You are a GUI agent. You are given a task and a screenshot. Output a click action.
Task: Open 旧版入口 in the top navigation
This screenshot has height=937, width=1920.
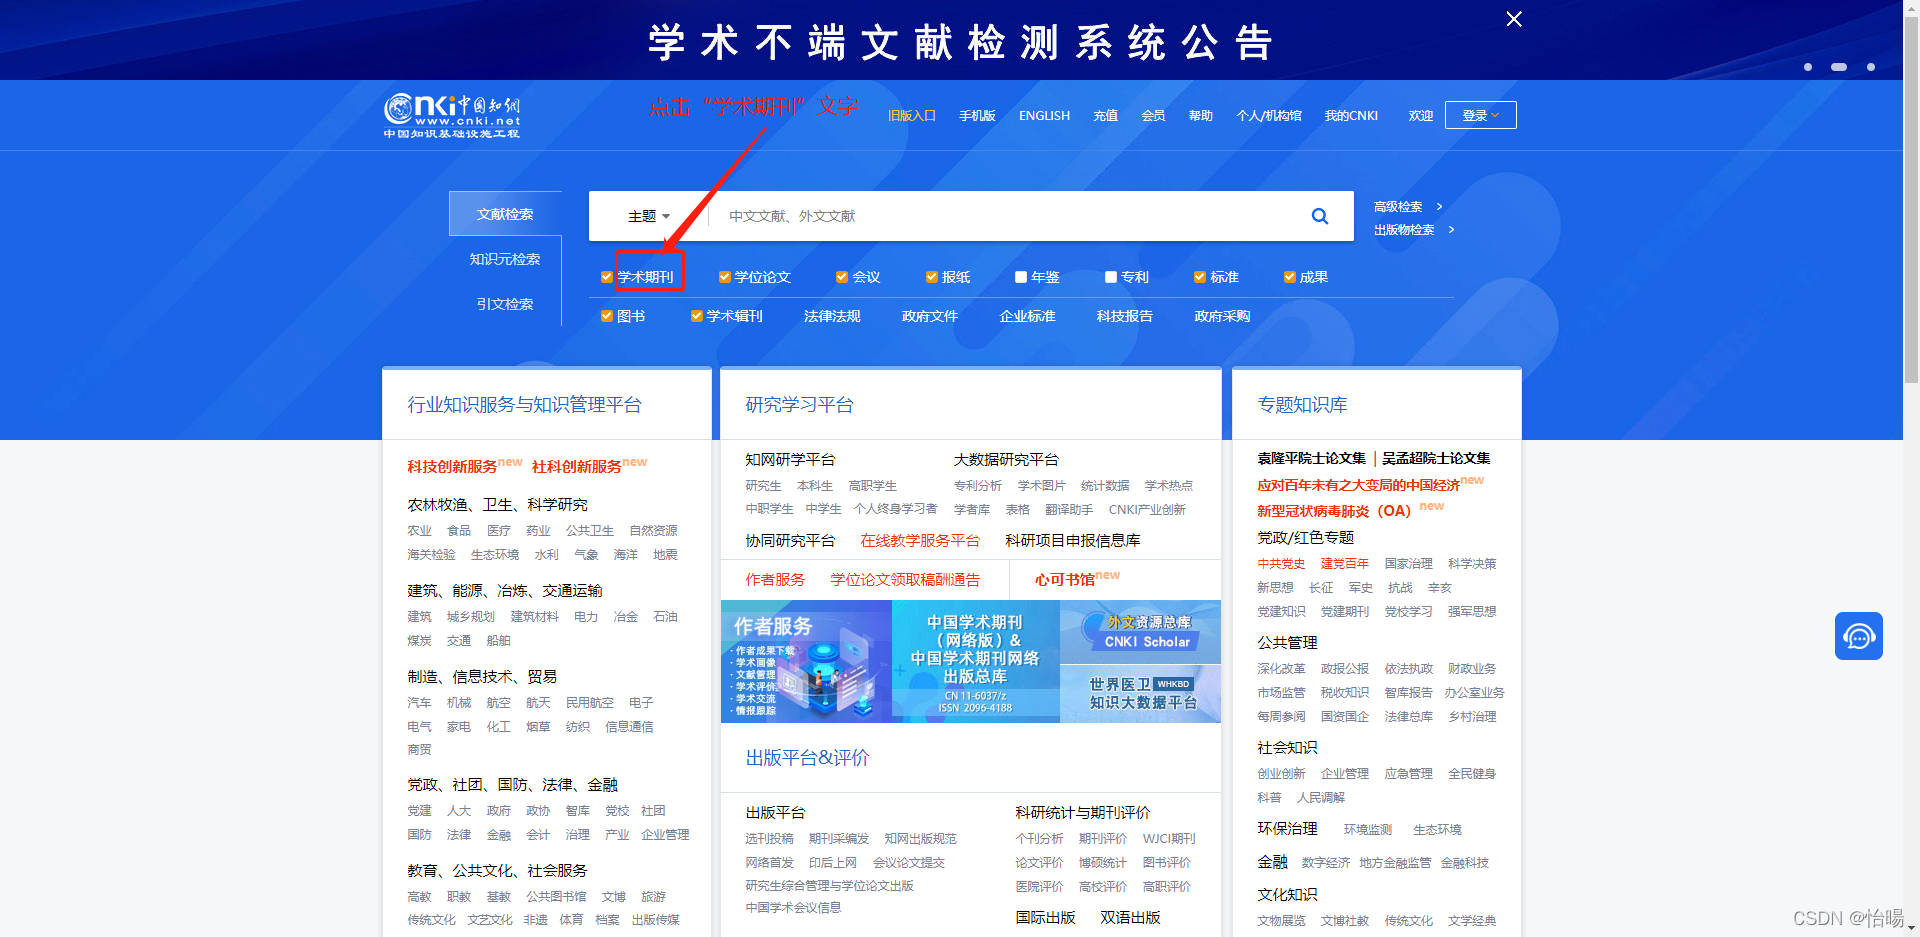click(912, 116)
